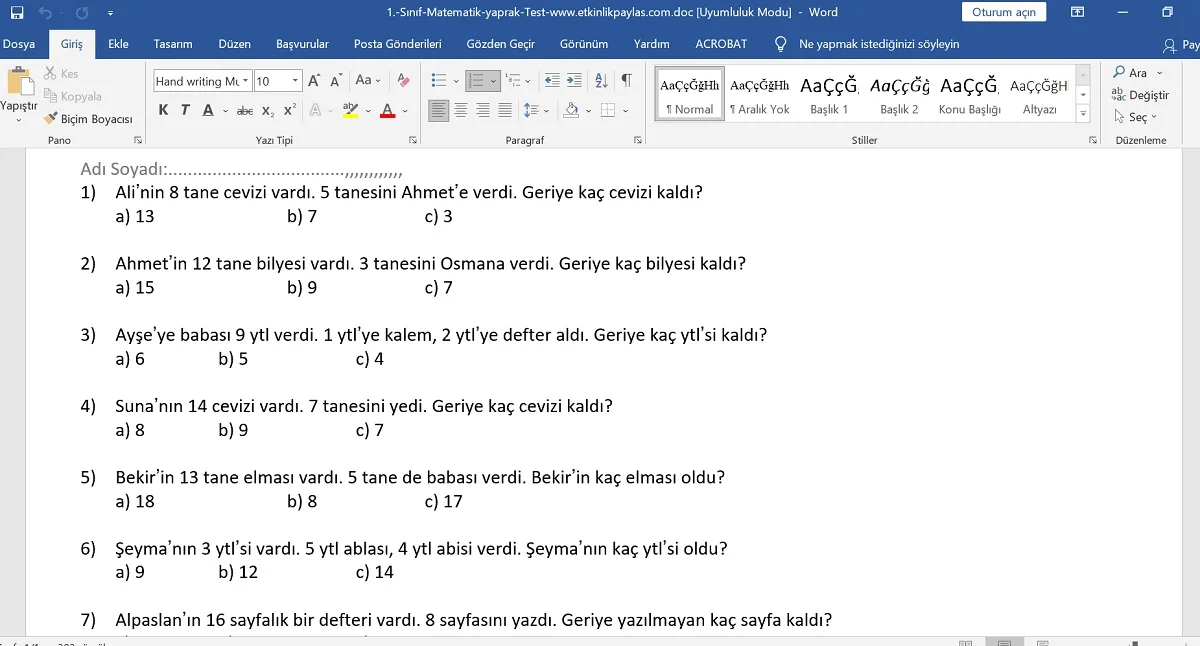Image resolution: width=1200 pixels, height=646 pixels.
Task: Apply subscript x₂ formatting
Action: (268, 111)
